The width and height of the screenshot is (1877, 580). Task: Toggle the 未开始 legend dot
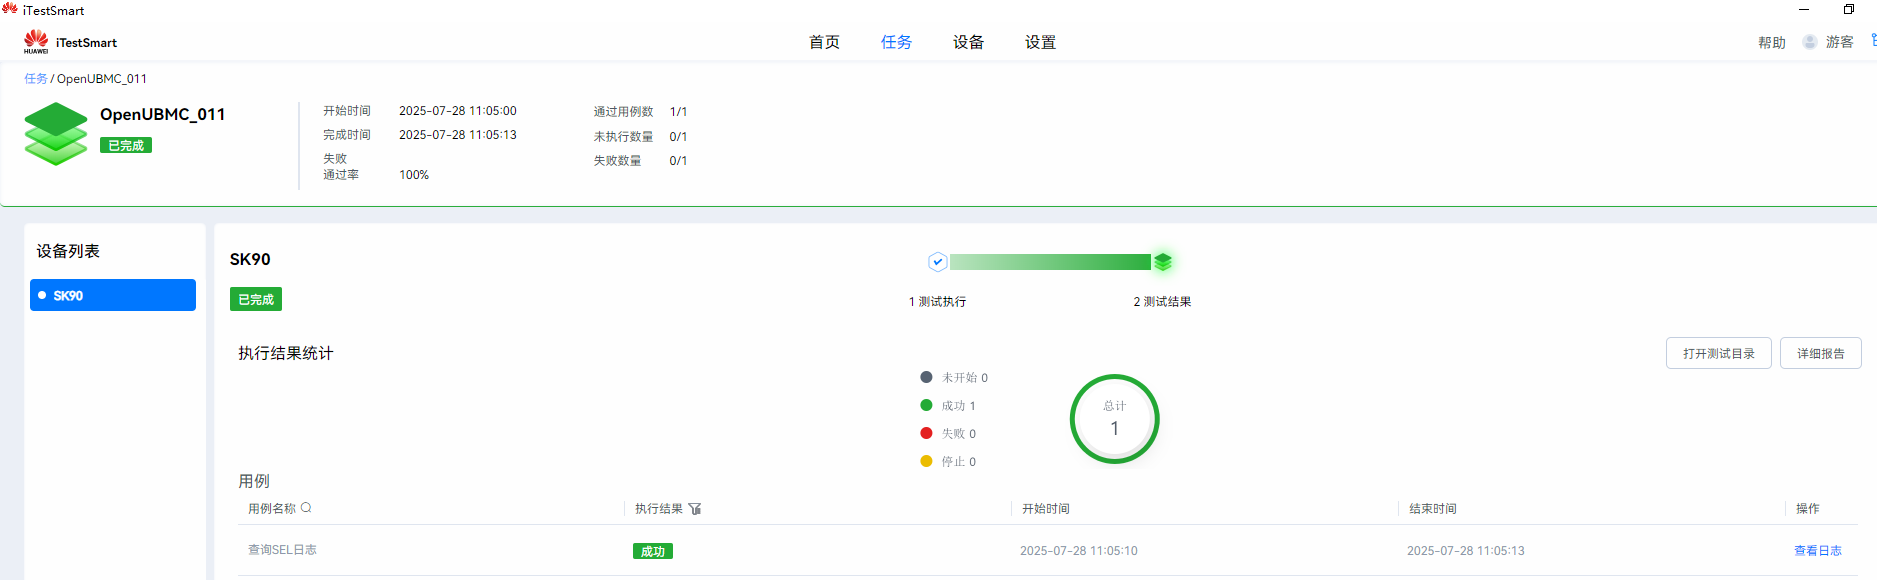click(926, 377)
